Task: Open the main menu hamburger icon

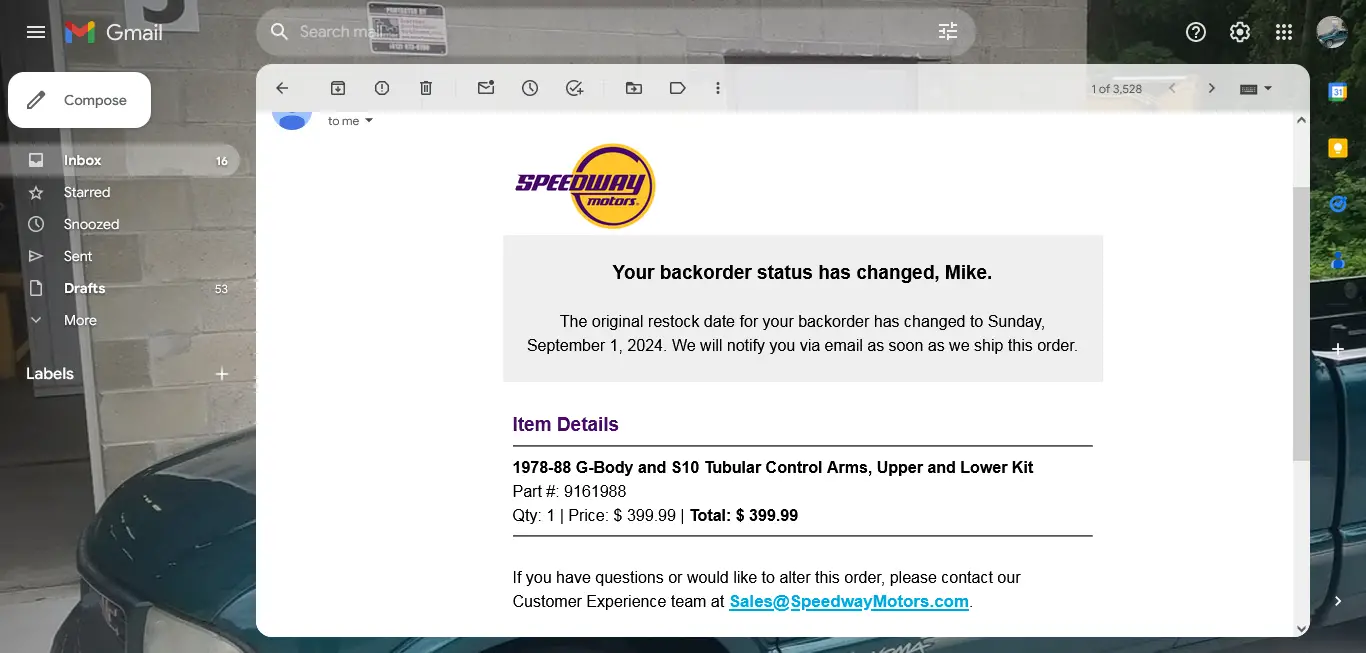Action: pos(36,32)
